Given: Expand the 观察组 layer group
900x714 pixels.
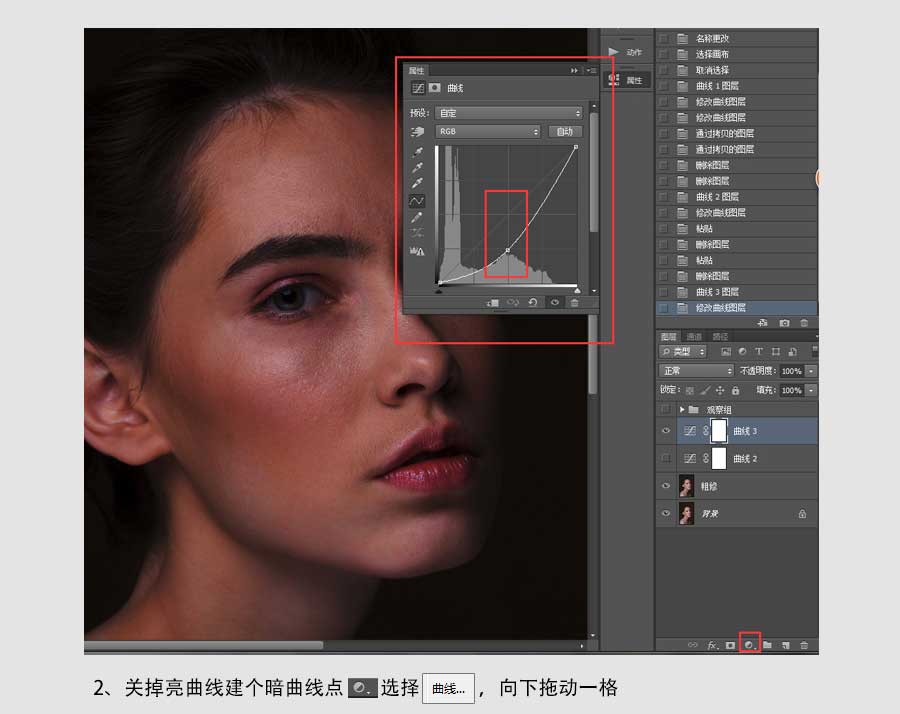Looking at the screenshot, I should click(x=682, y=410).
